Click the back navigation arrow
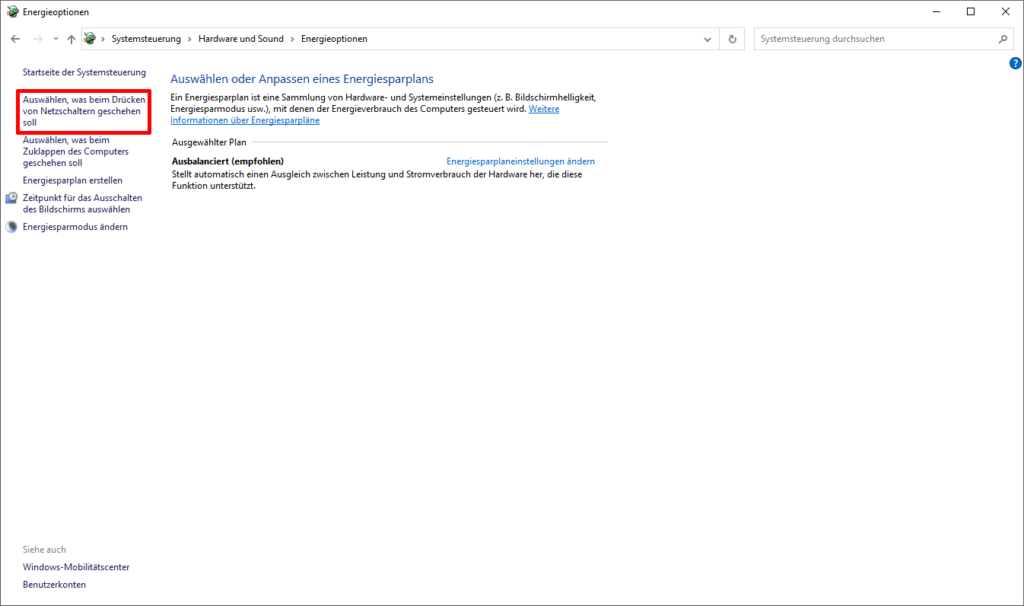The width and height of the screenshot is (1024, 606). [x=15, y=39]
